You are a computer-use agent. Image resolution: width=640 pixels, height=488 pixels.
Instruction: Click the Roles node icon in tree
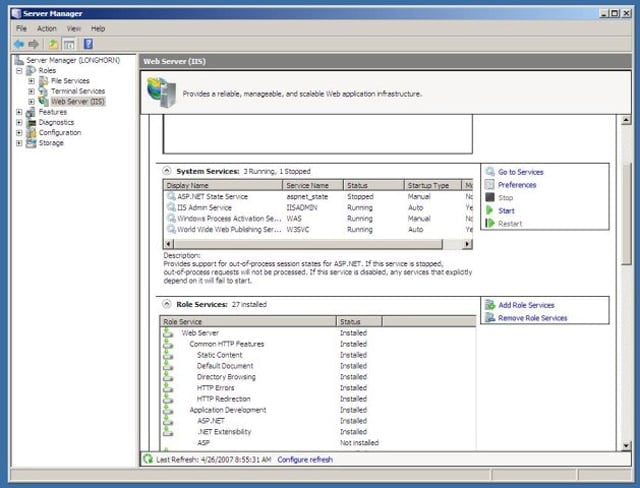click(x=31, y=70)
